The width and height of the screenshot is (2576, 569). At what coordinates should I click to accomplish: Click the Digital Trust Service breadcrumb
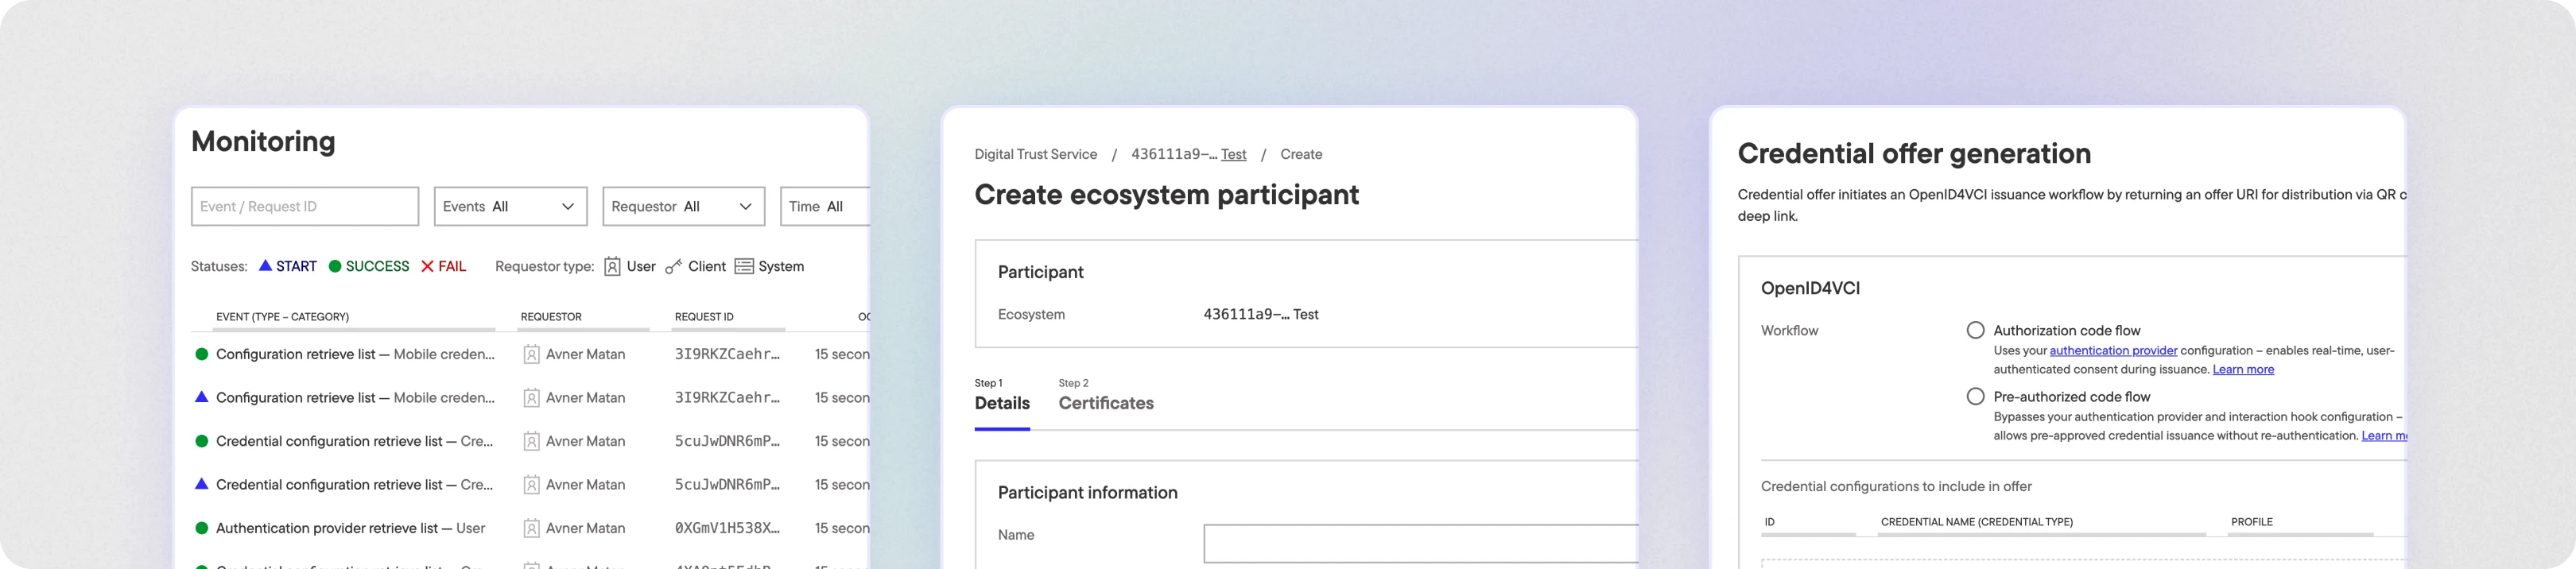pos(1036,154)
